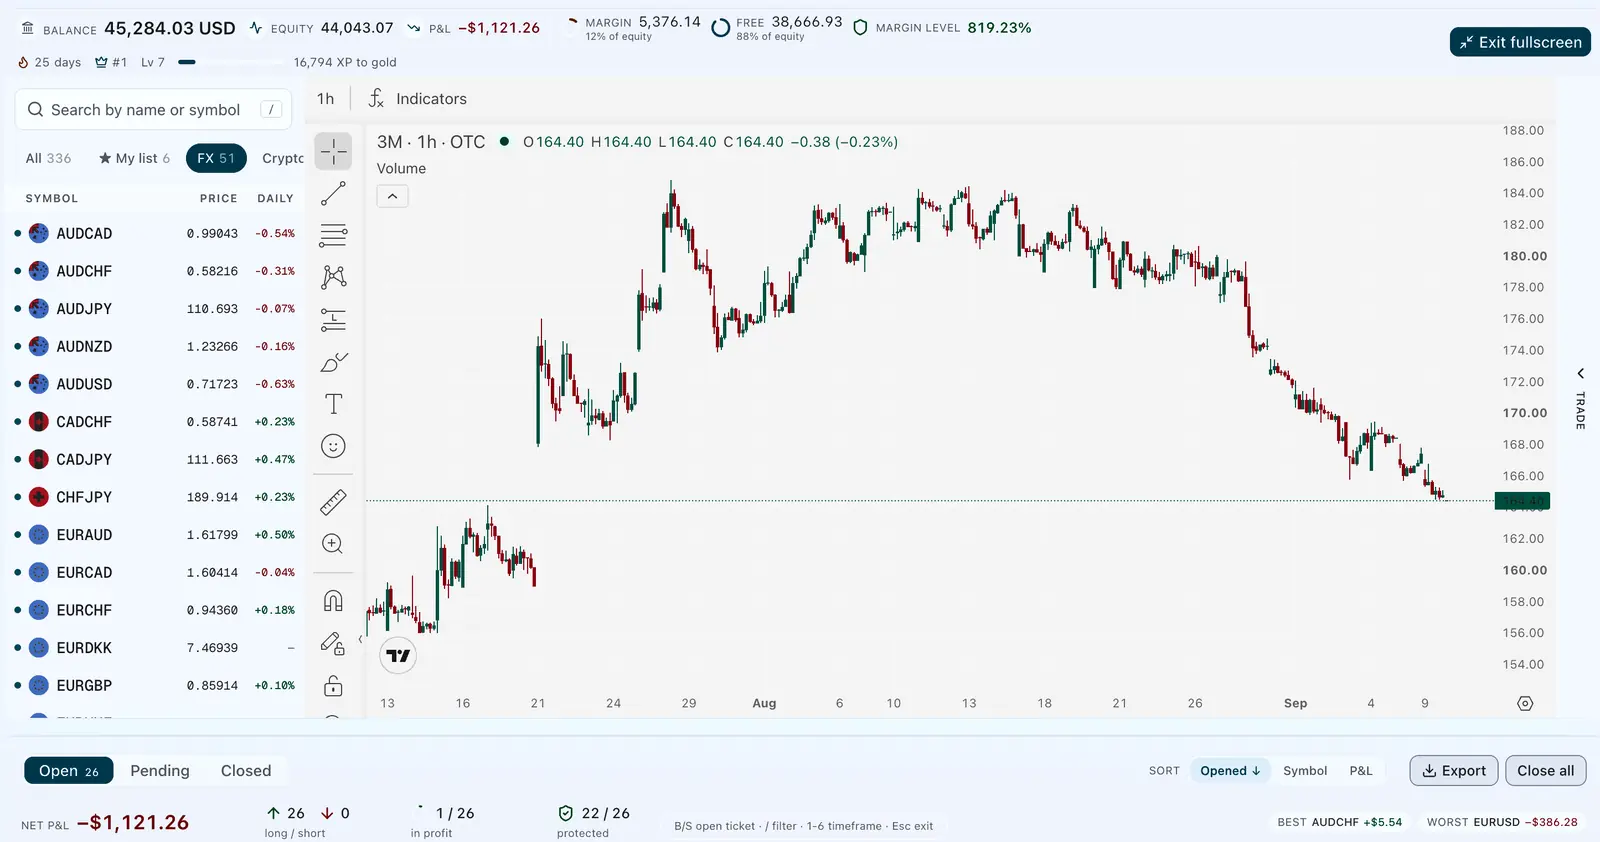Open EURAUD in the watchlist

(153, 535)
